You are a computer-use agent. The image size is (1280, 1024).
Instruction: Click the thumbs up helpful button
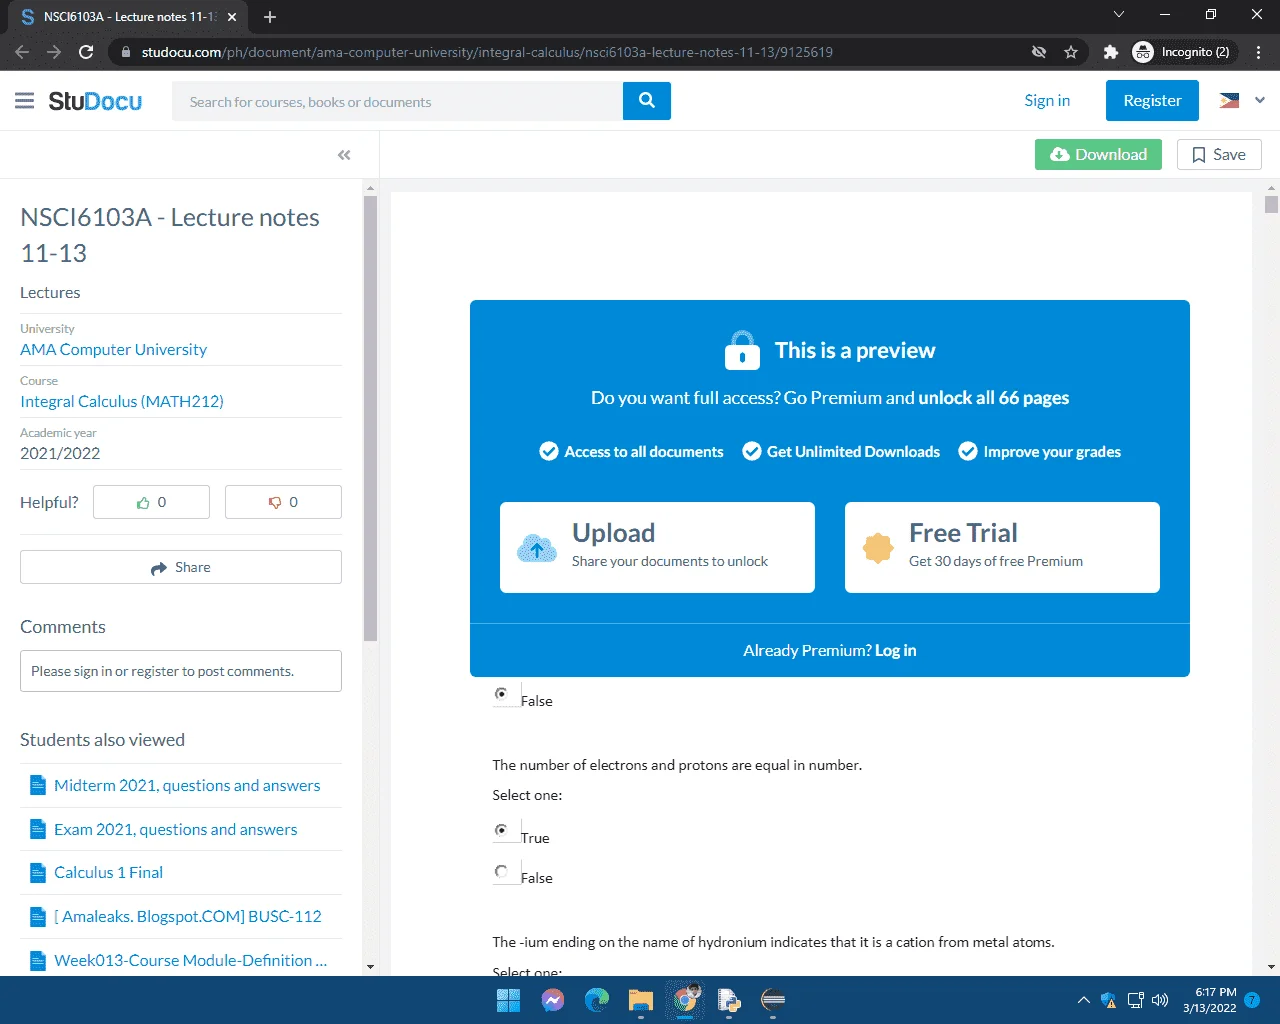151,502
